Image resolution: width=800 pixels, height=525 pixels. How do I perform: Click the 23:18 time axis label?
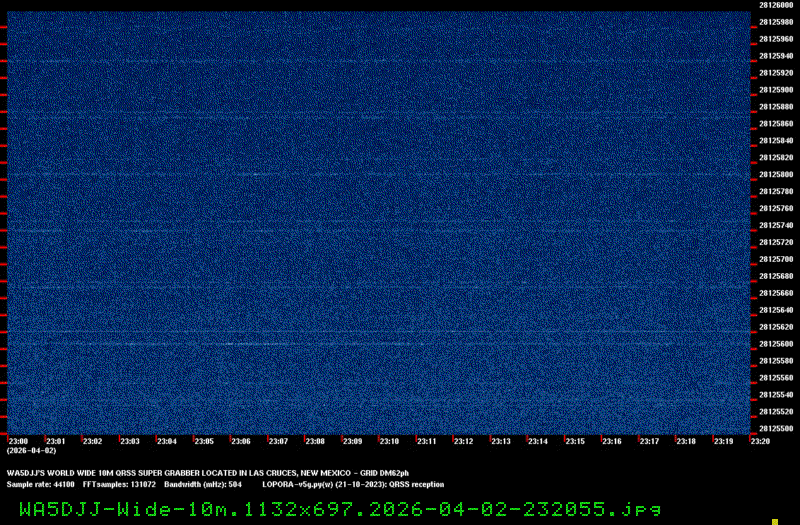point(686,441)
